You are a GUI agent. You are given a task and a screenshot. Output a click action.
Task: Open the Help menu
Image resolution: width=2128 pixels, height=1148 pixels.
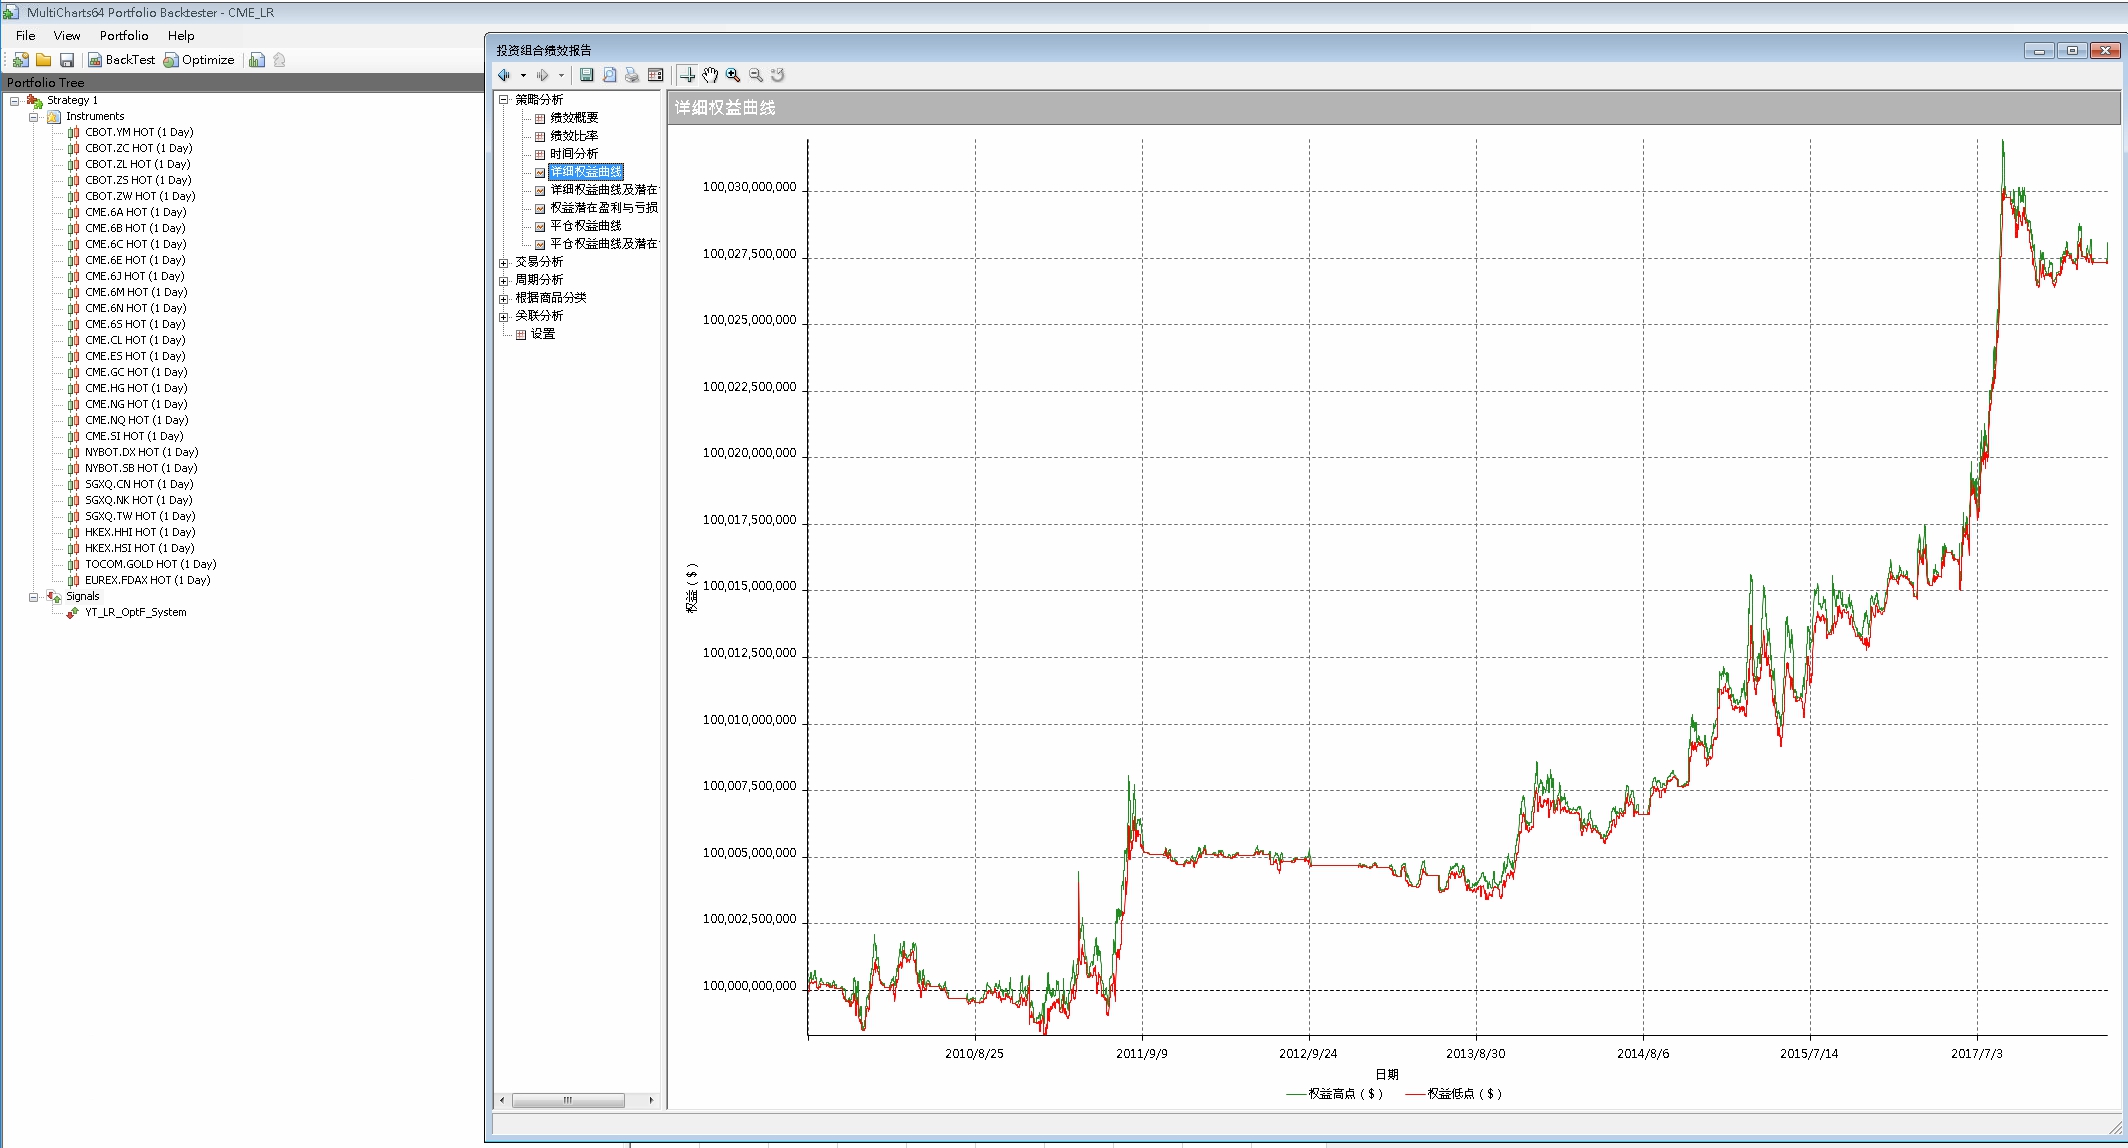click(x=181, y=35)
